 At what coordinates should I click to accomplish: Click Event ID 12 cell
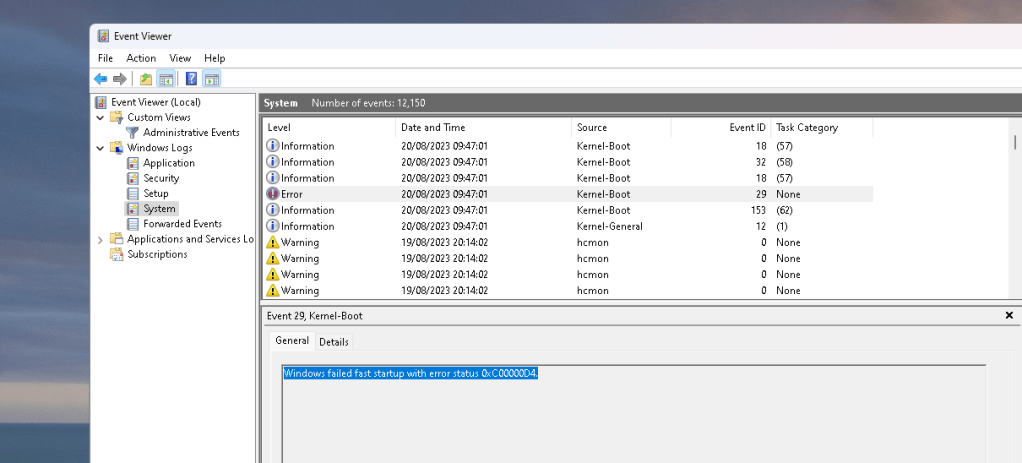tap(761, 226)
